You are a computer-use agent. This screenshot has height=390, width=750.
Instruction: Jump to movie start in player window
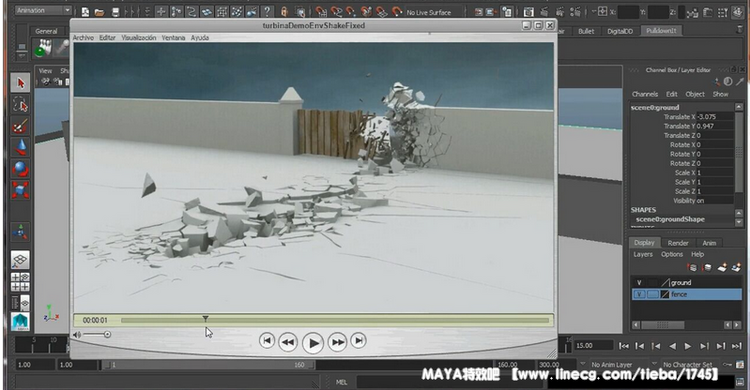click(x=267, y=340)
